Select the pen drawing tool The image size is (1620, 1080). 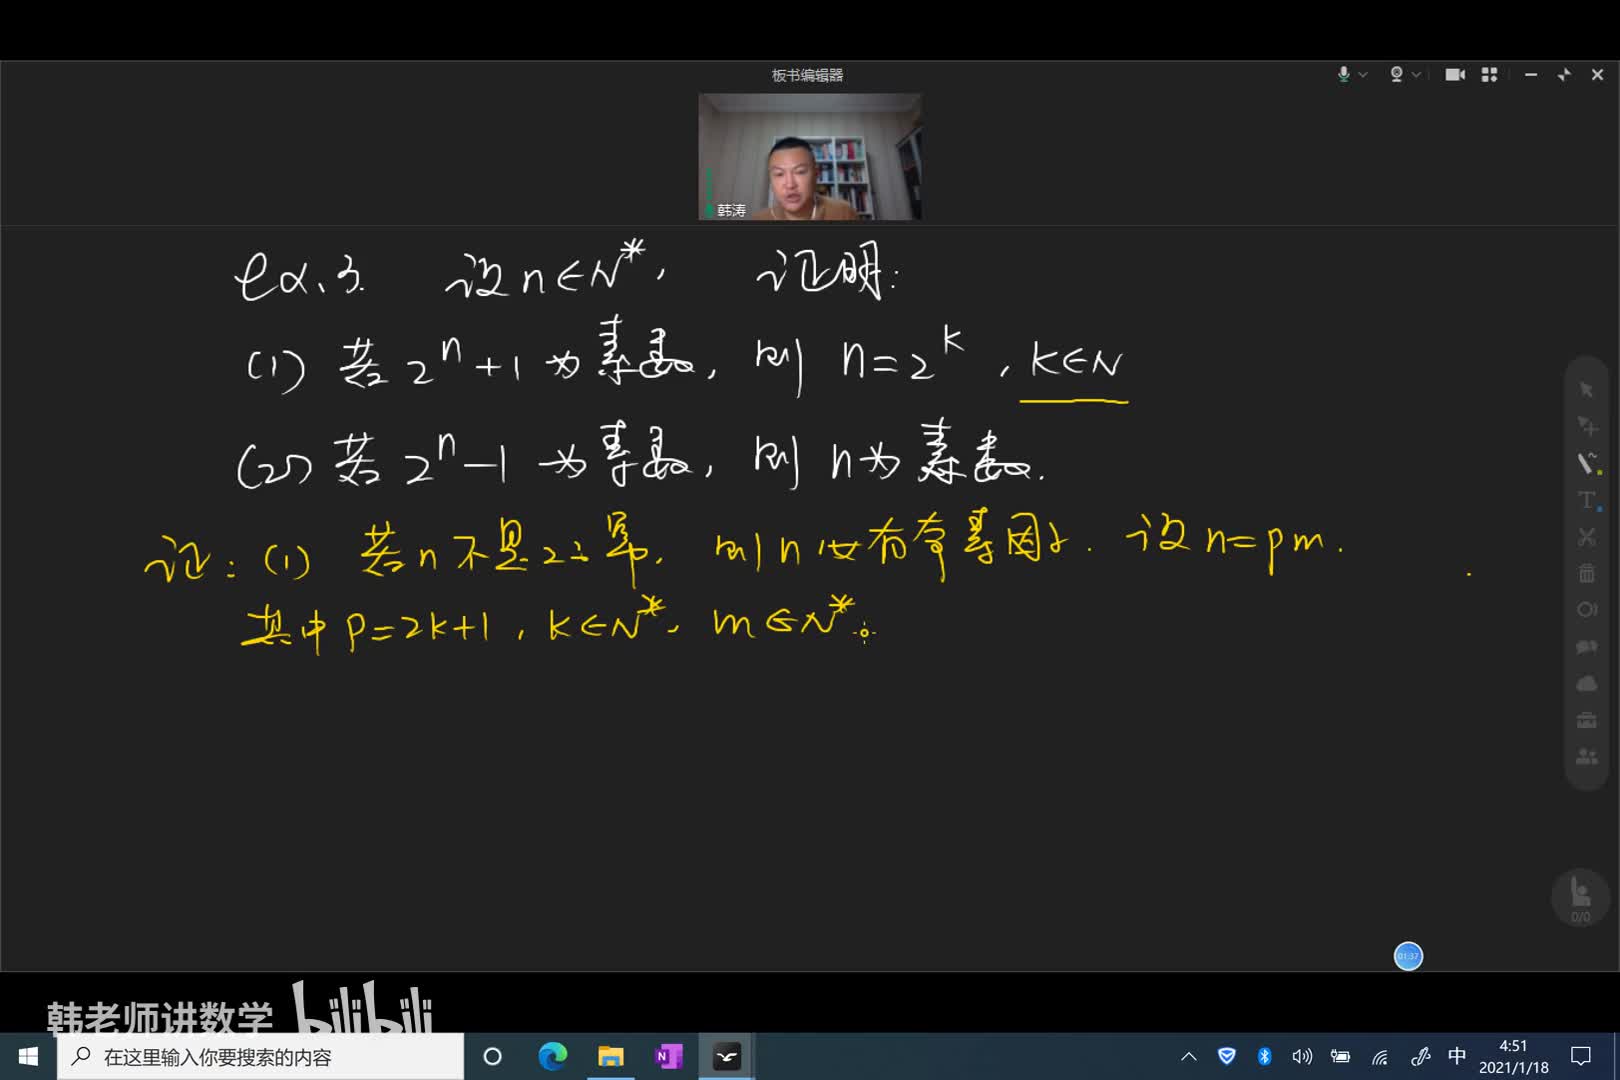click(1585, 462)
